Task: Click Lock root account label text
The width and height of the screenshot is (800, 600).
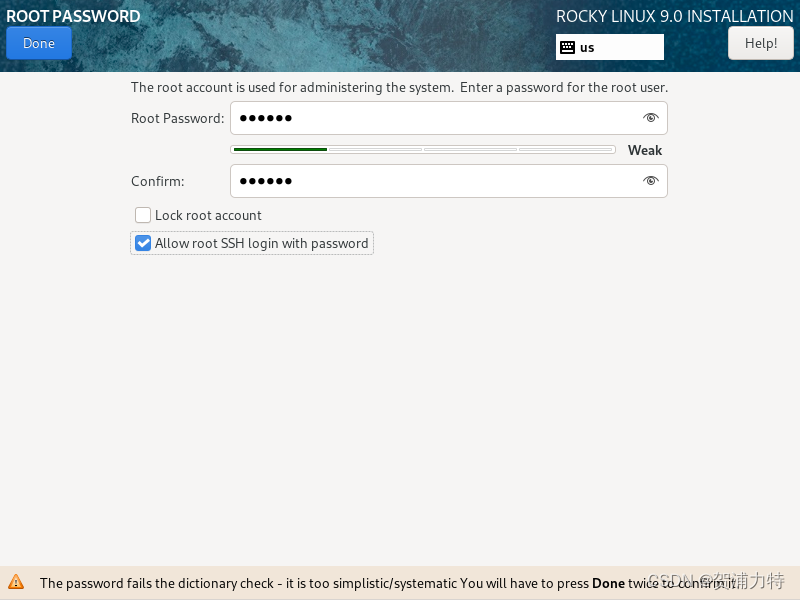Action: pos(208,215)
